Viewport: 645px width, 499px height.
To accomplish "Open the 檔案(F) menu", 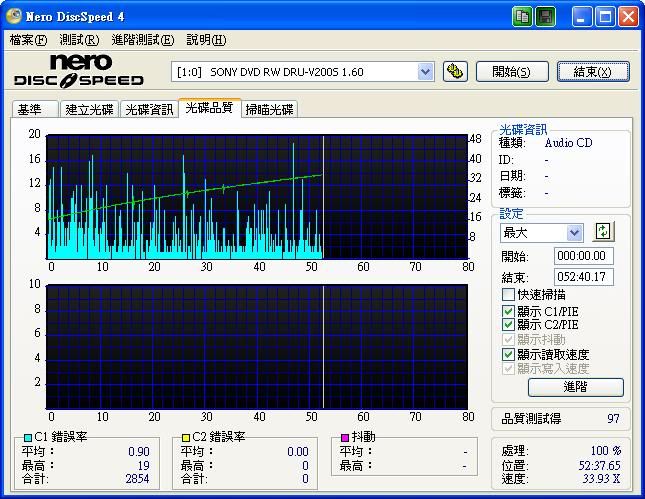I will click(28, 40).
